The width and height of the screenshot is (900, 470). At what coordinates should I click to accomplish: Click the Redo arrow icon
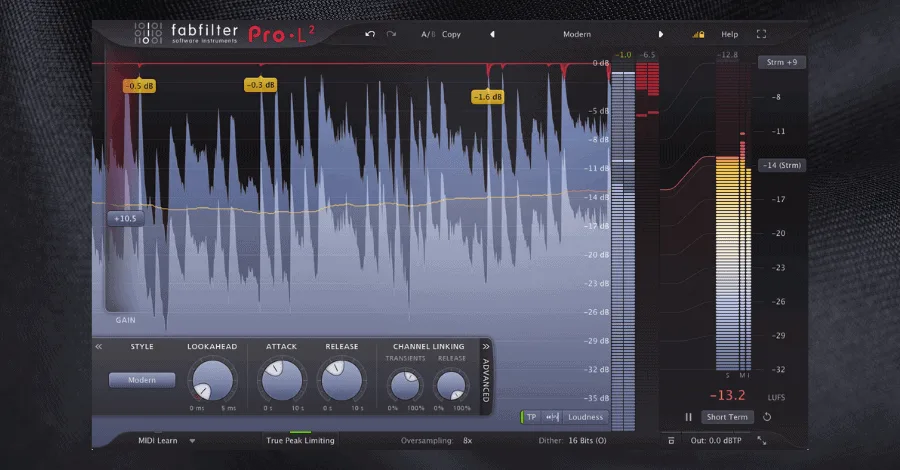tap(391, 34)
